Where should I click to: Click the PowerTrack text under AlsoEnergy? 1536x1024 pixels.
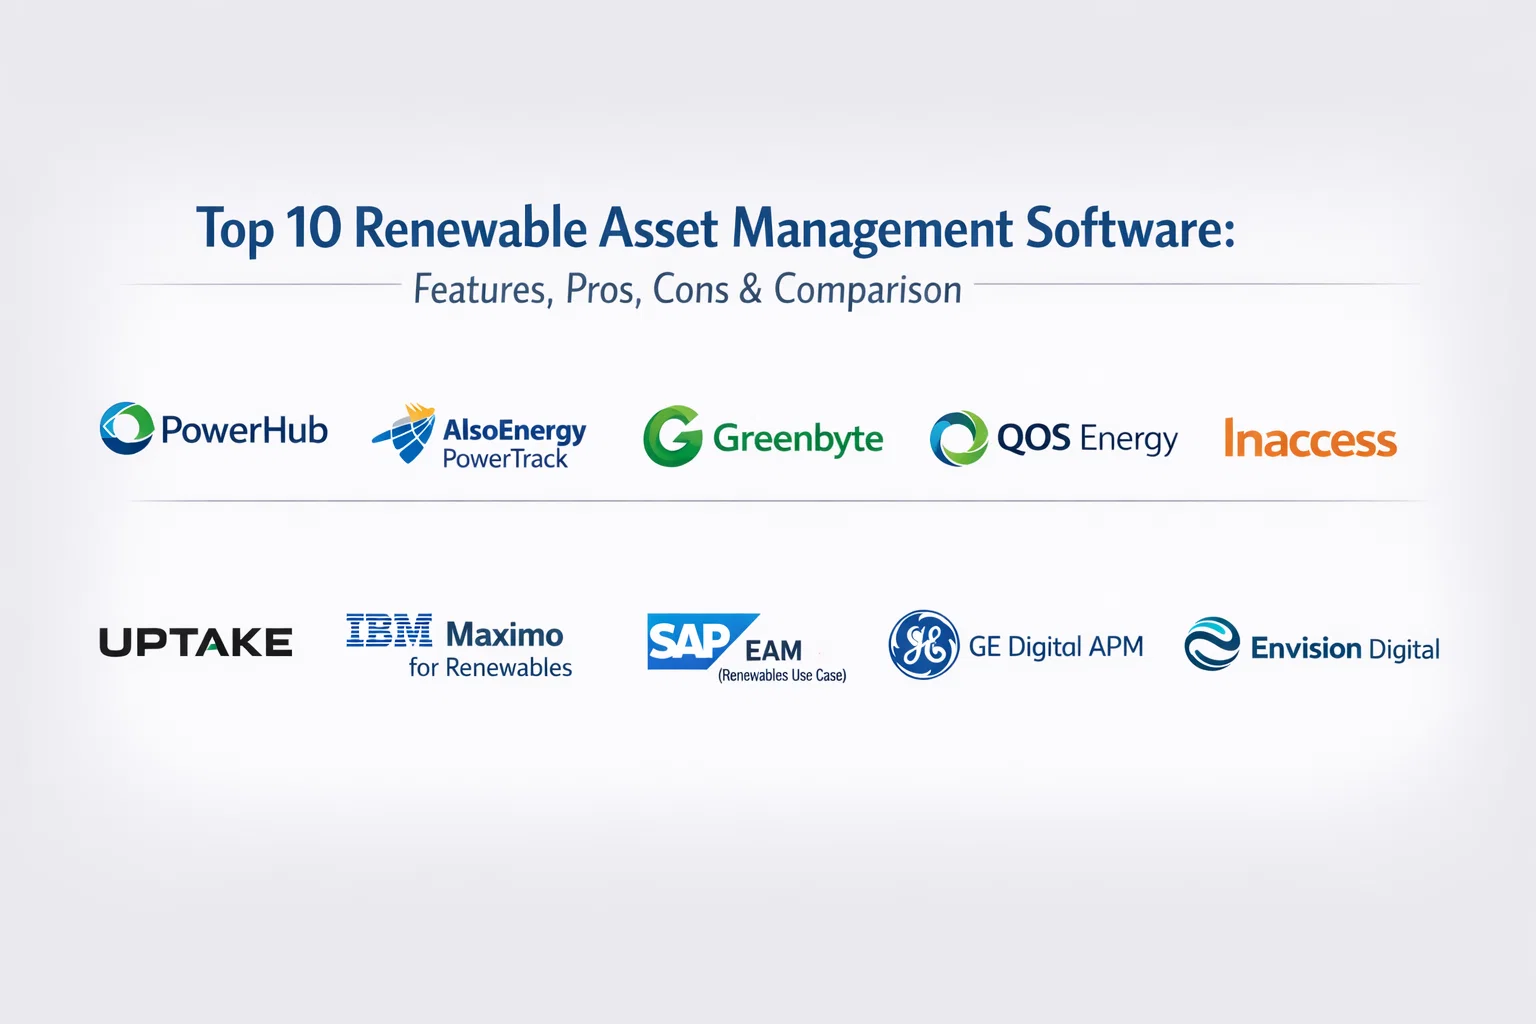click(505, 459)
